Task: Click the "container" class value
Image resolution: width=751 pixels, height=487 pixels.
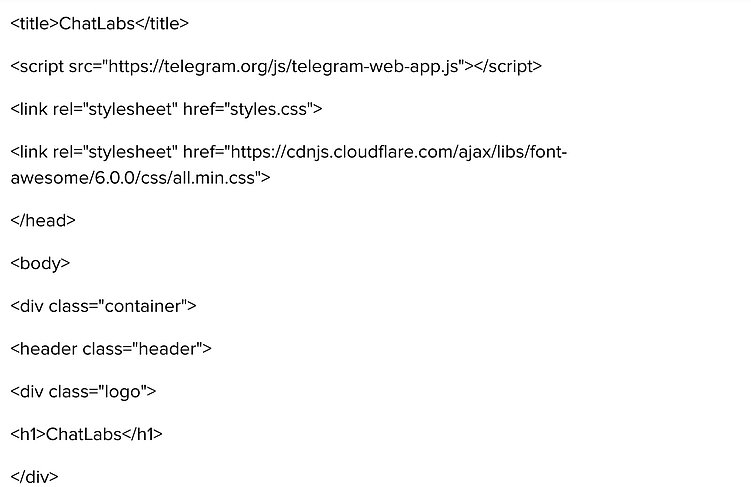Action: tap(142, 306)
